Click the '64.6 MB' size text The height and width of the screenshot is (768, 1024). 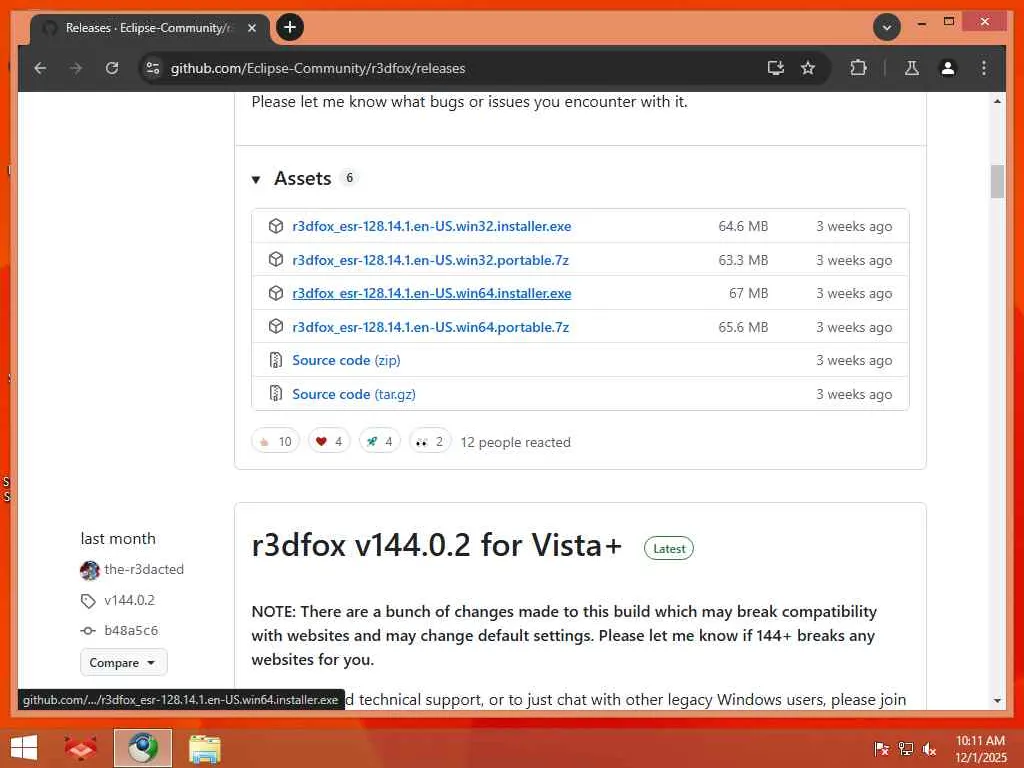click(743, 227)
